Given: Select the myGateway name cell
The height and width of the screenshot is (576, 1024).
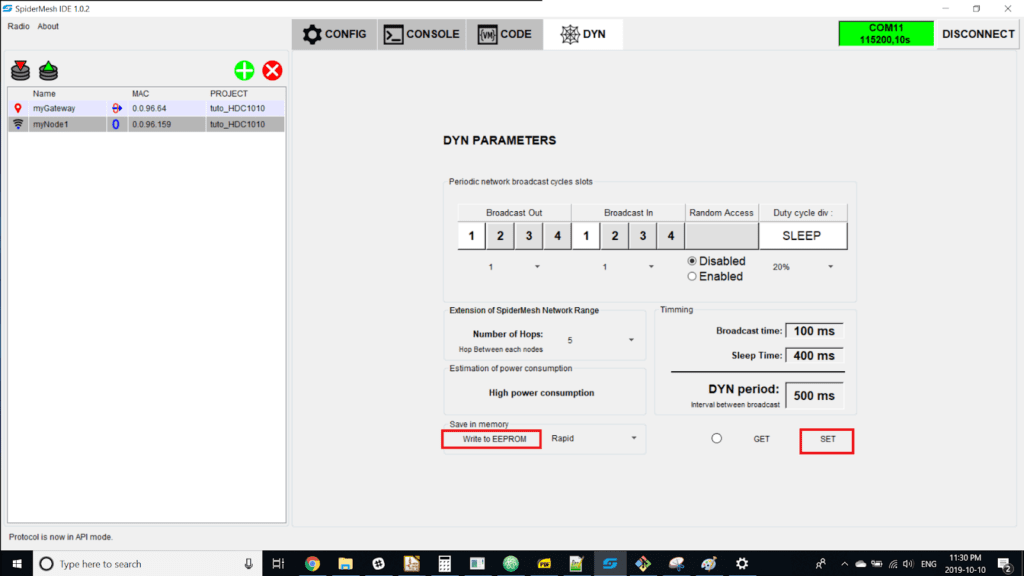Looking at the screenshot, I should pyautogui.click(x=68, y=108).
